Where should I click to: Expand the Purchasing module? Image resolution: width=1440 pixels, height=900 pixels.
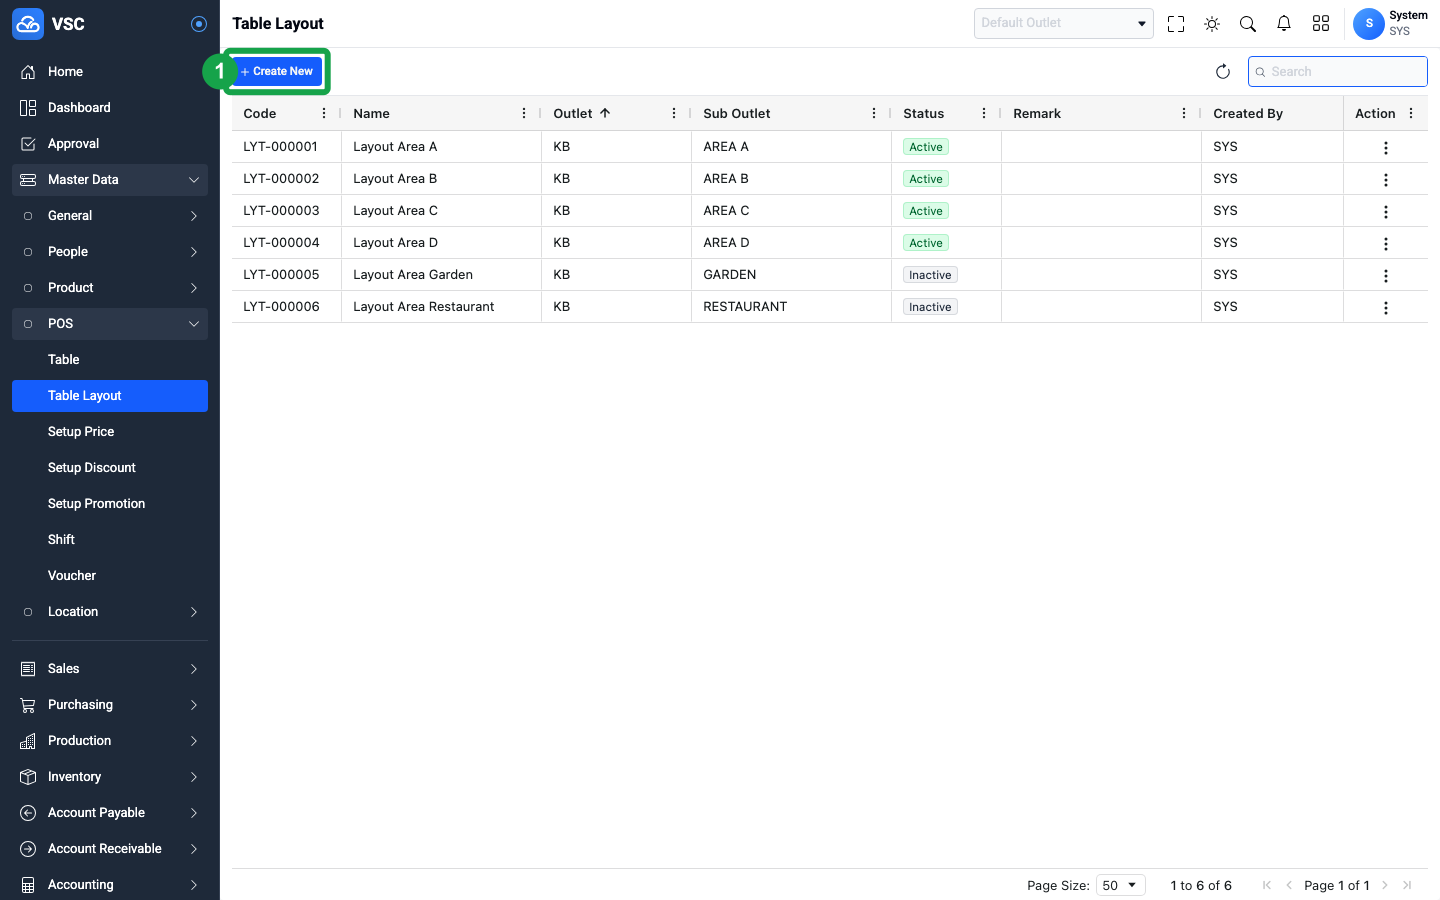110,705
